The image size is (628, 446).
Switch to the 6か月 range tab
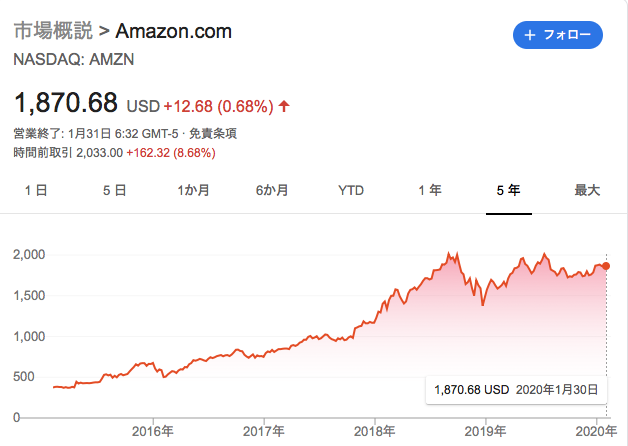(x=272, y=190)
